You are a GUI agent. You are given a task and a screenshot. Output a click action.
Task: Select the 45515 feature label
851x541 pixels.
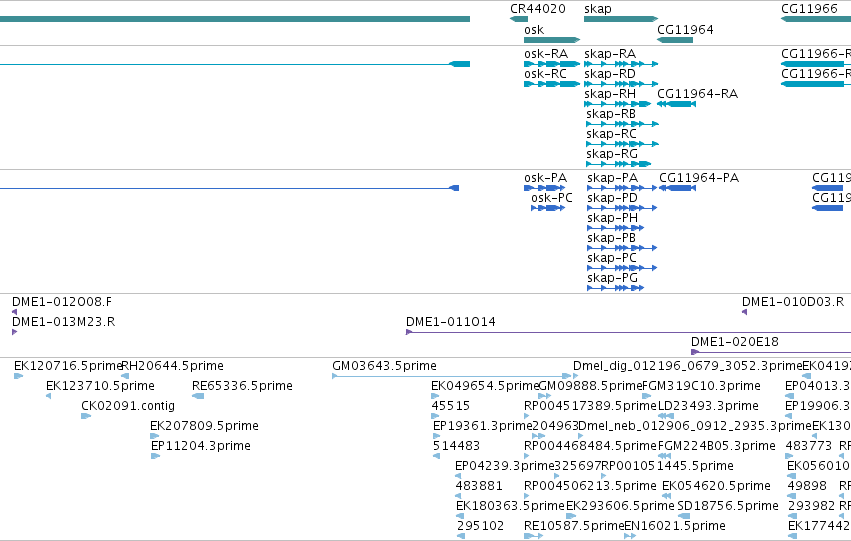click(450, 406)
